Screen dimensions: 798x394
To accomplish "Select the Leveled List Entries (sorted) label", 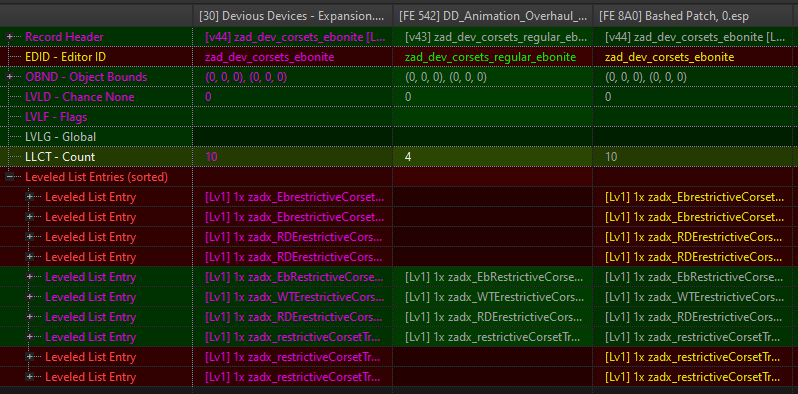I will [96, 177].
